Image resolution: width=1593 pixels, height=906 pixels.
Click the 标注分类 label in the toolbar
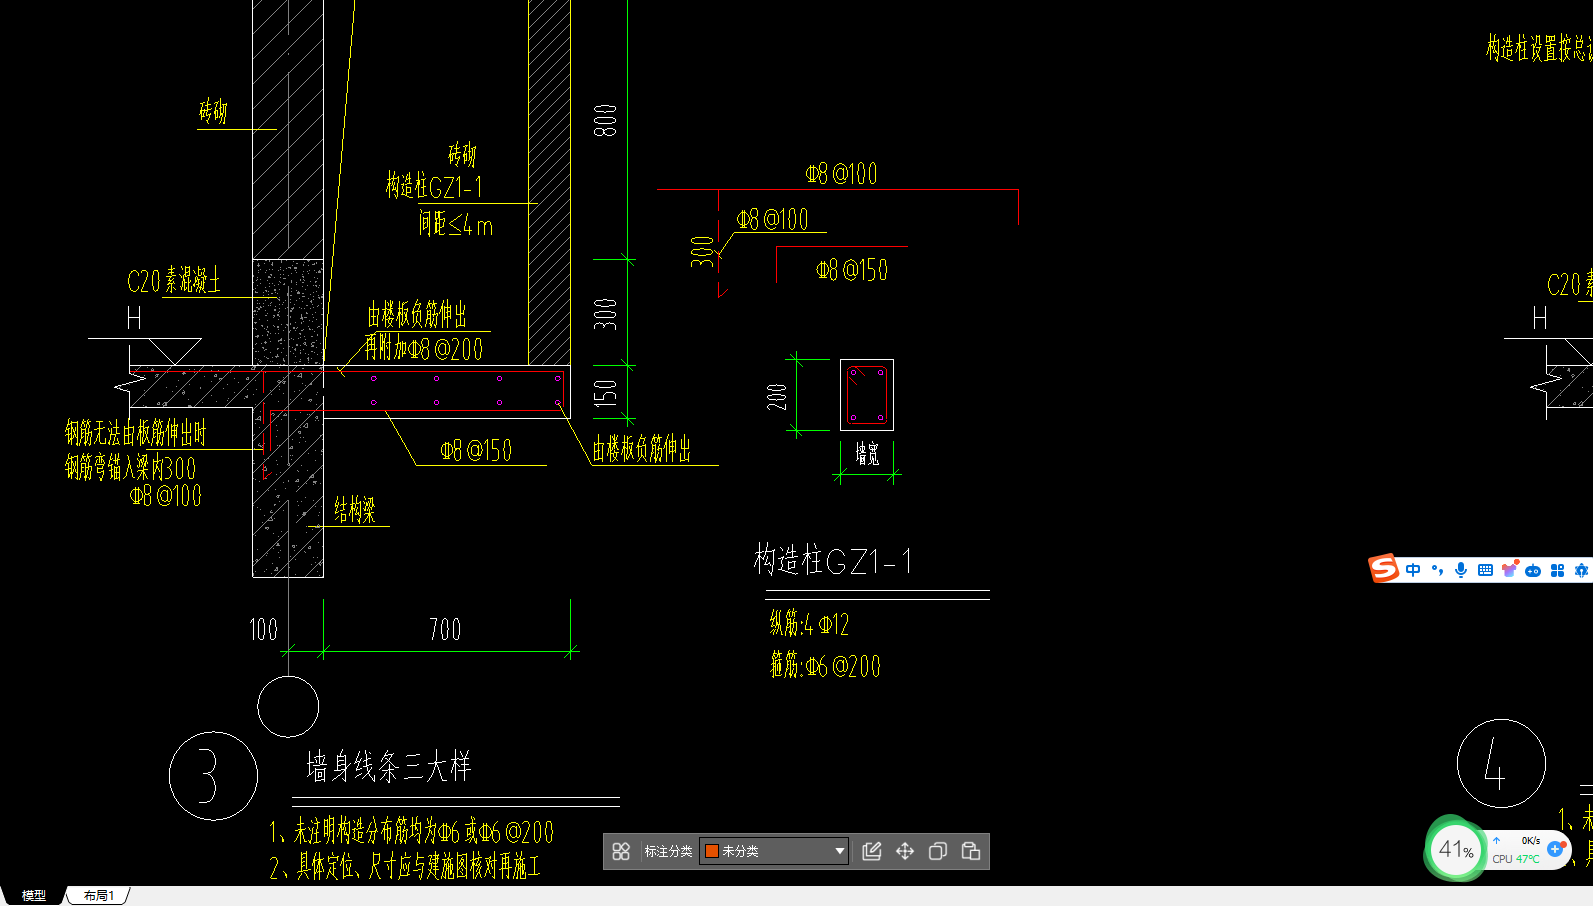668,851
